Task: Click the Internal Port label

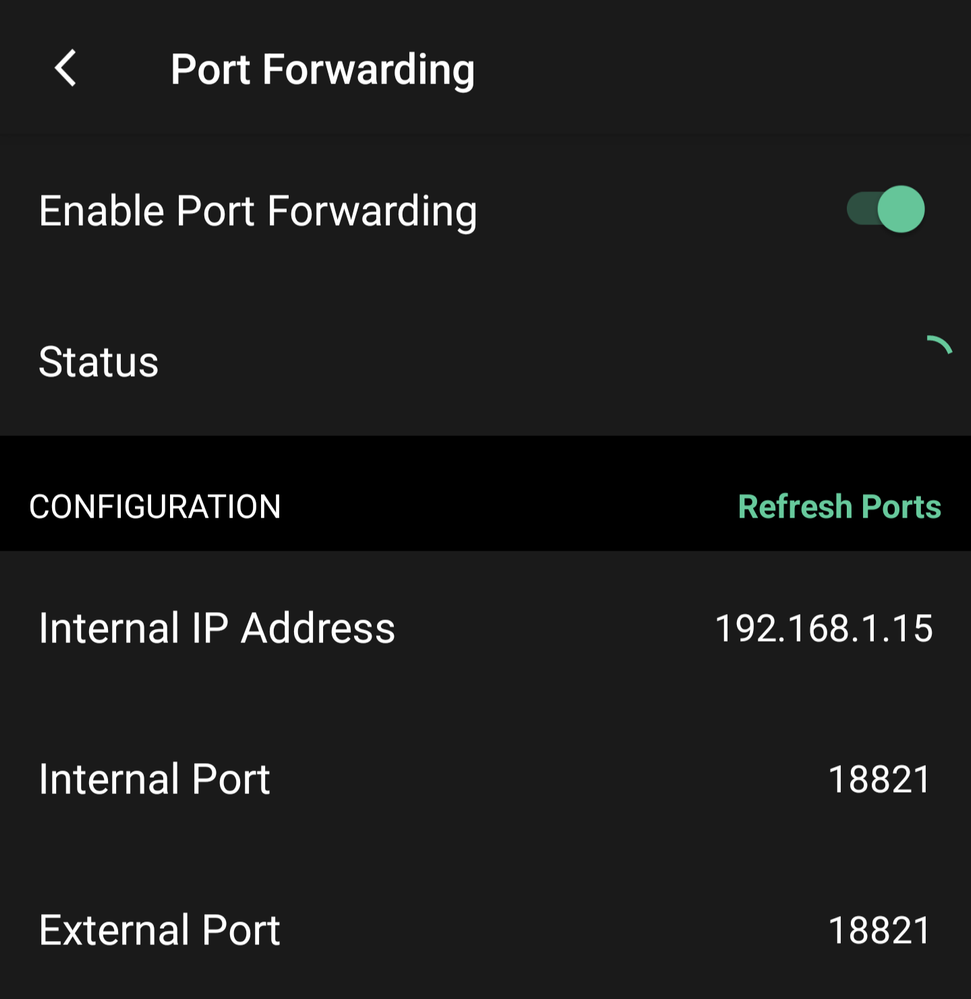Action: coord(154,780)
